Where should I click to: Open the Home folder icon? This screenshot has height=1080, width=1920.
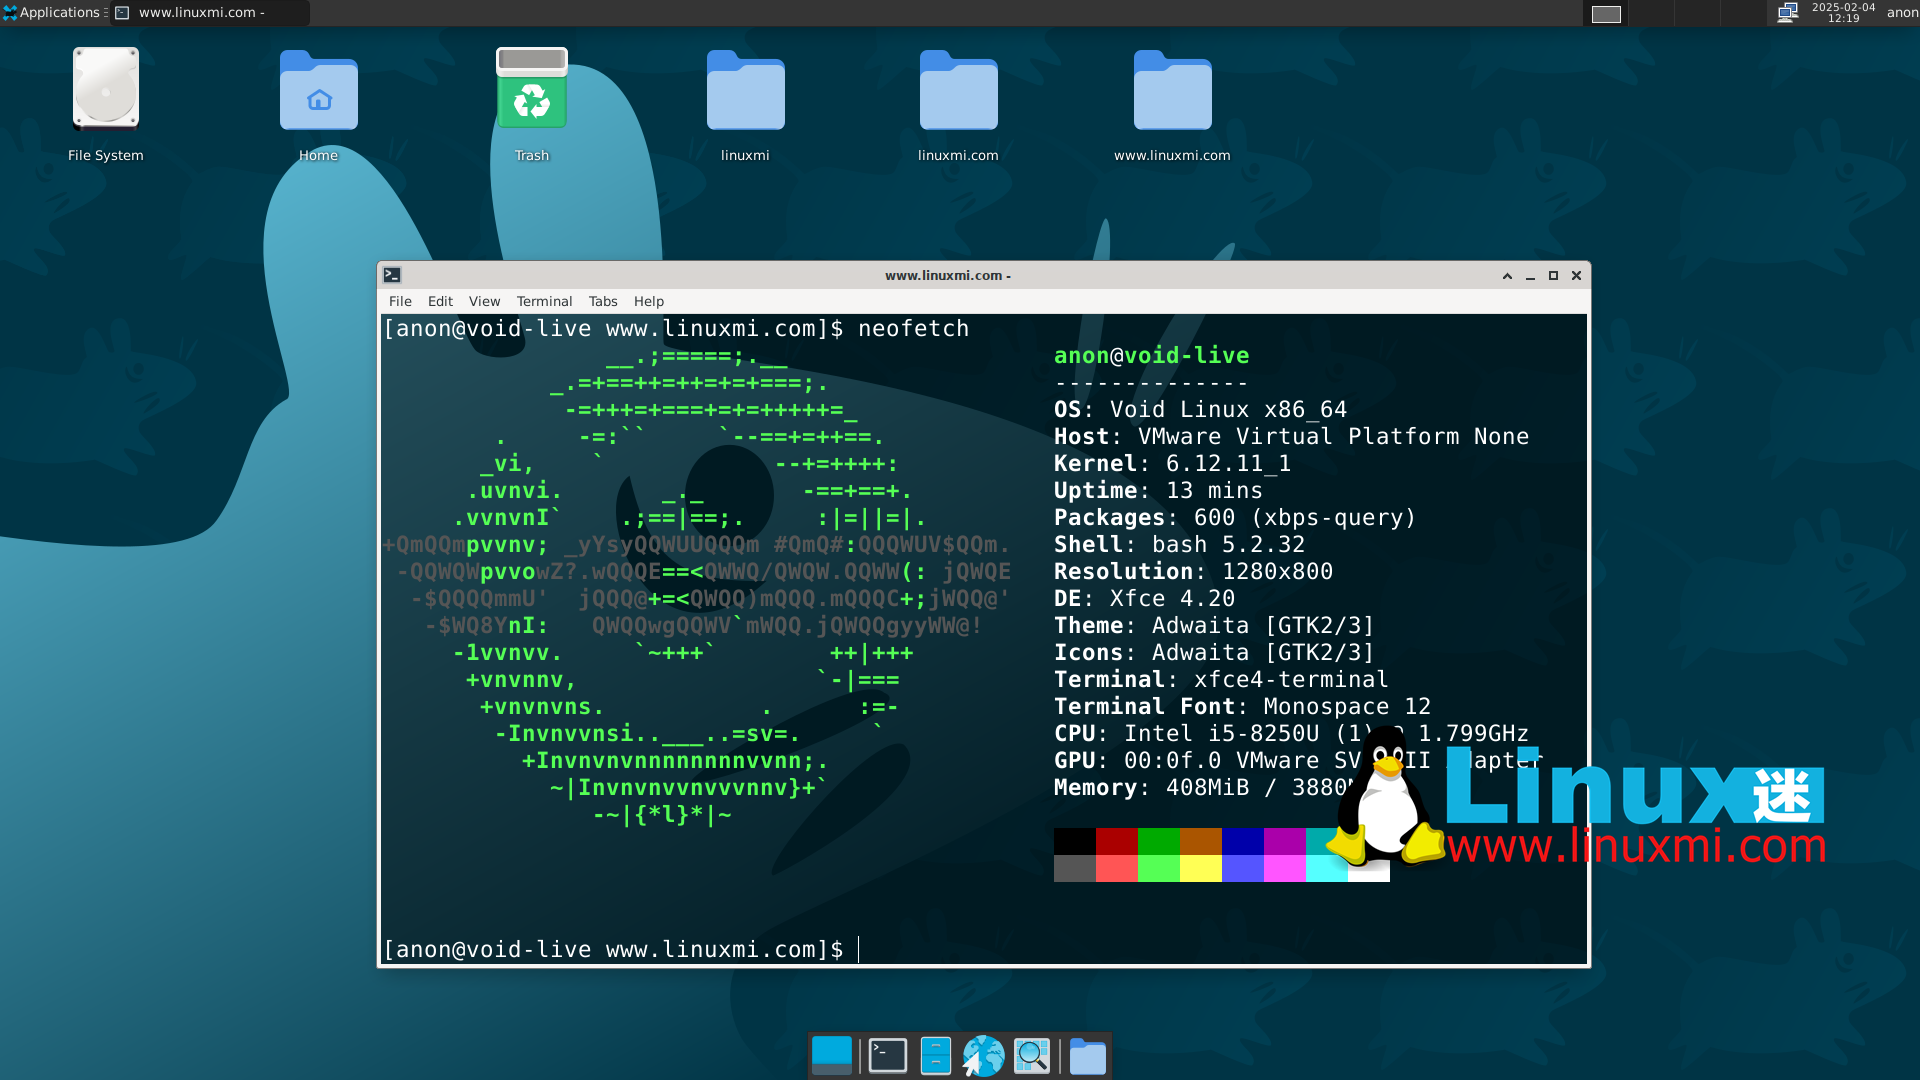pos(318,92)
